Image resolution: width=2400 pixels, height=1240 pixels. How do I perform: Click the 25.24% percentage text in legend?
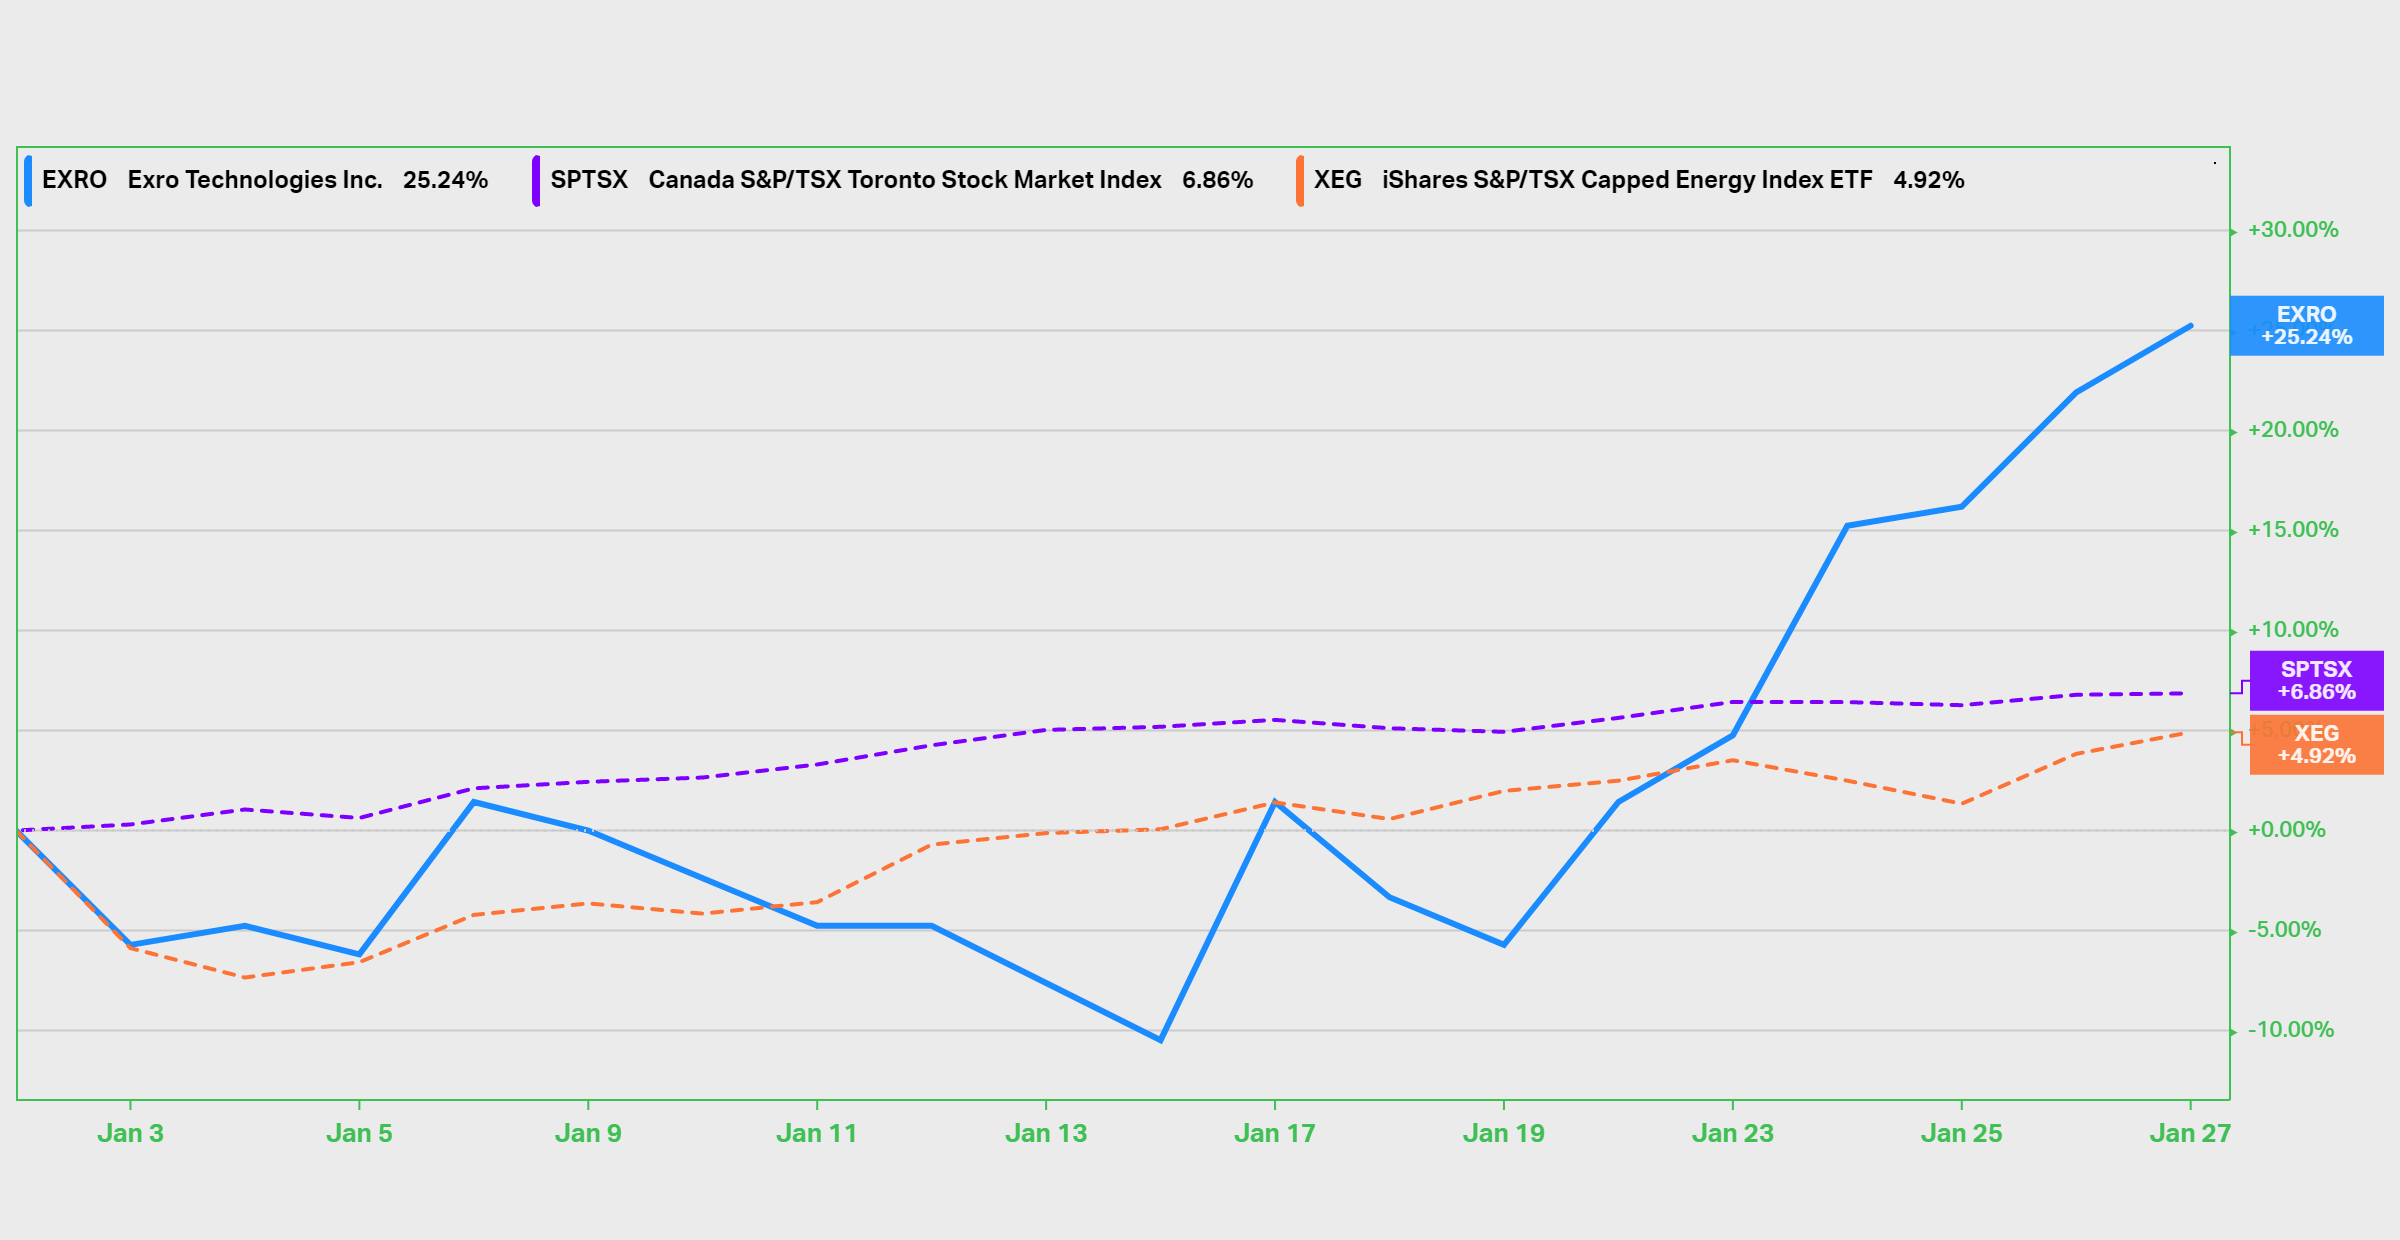[x=446, y=180]
